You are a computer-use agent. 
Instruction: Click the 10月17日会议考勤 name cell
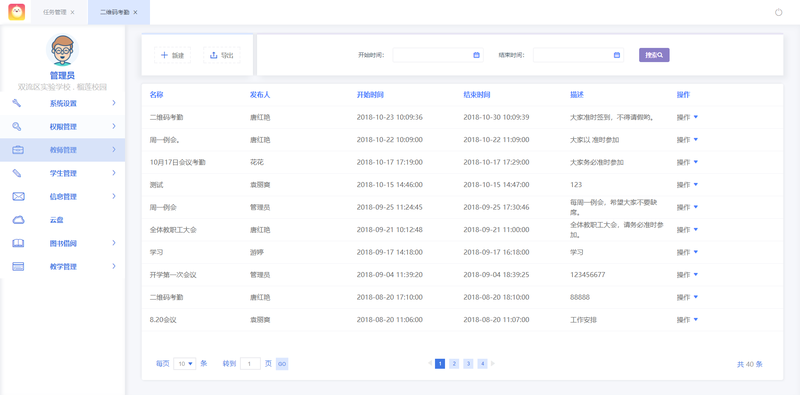point(178,162)
